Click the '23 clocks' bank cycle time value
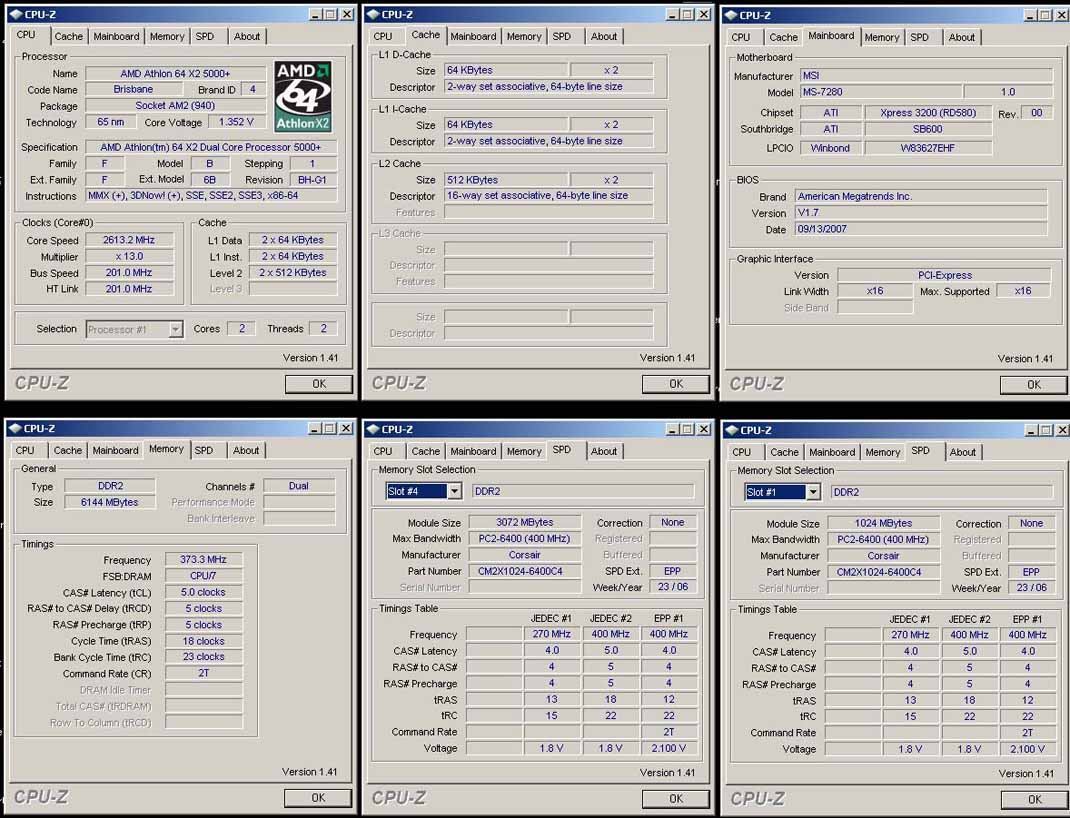Screen dimensions: 1070x818 [x=203, y=657]
